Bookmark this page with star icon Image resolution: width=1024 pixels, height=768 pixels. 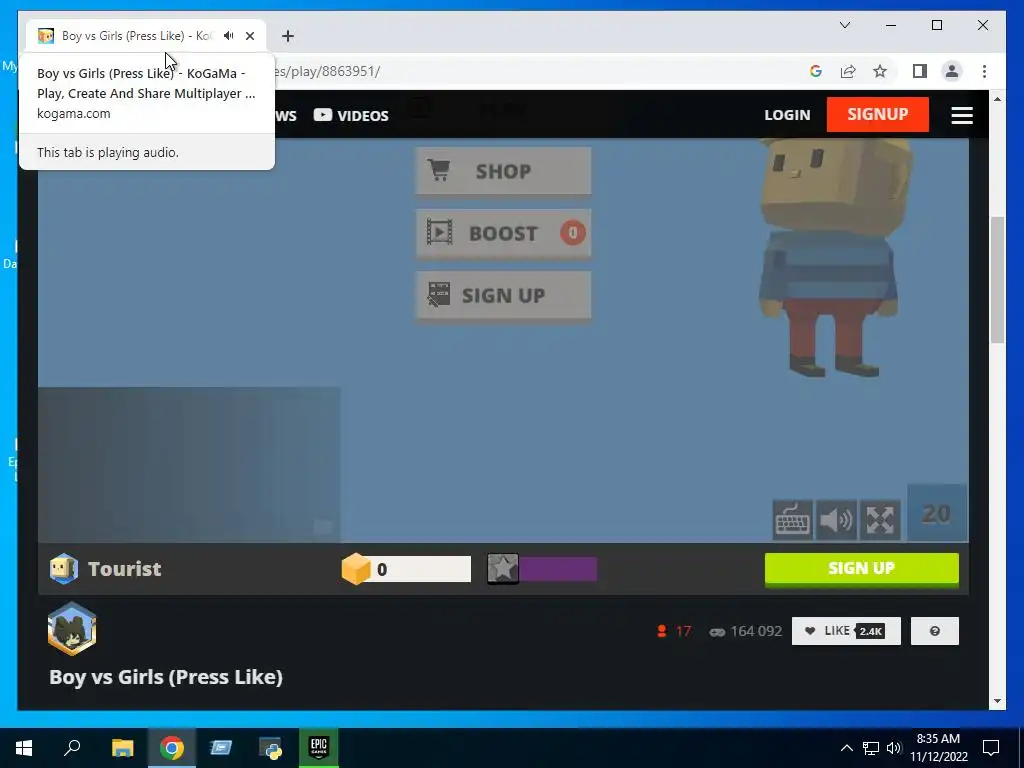pos(880,71)
